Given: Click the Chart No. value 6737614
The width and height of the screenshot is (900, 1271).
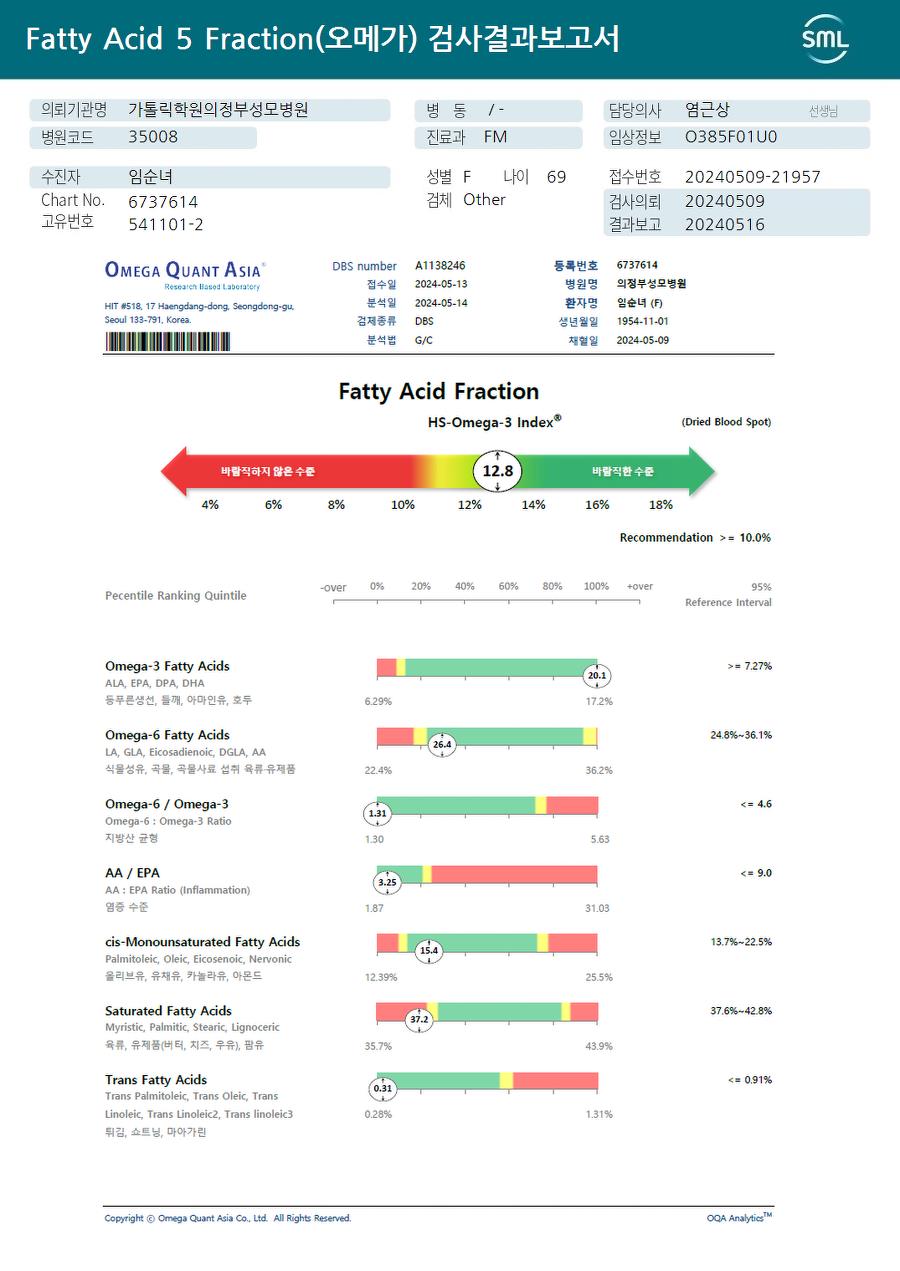Looking at the screenshot, I should tap(163, 202).
